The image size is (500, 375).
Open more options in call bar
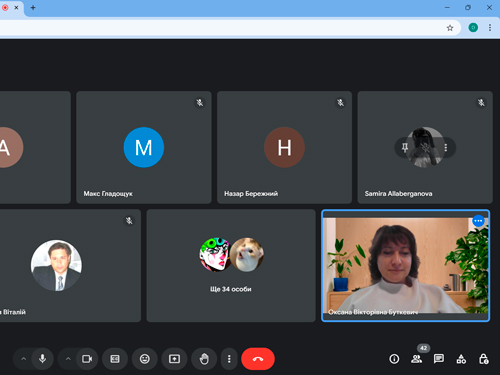click(229, 359)
